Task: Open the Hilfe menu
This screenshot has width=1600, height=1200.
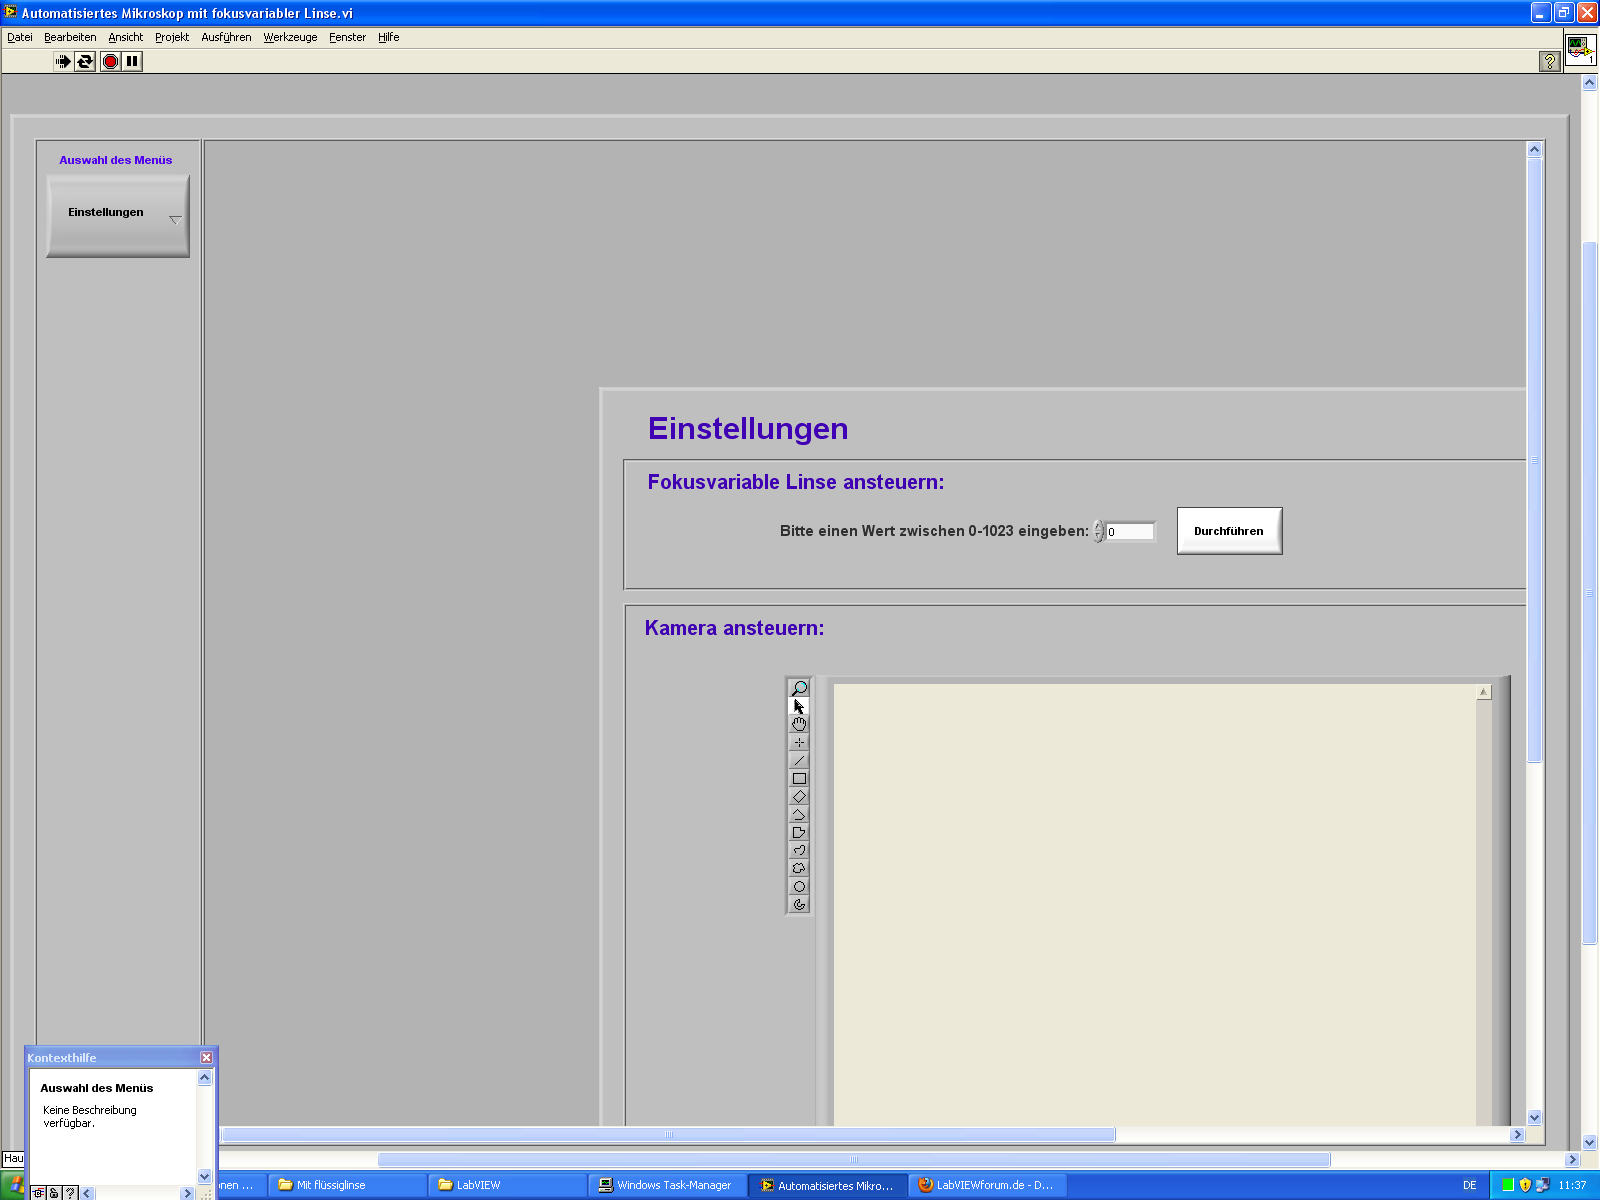Action: [x=389, y=37]
